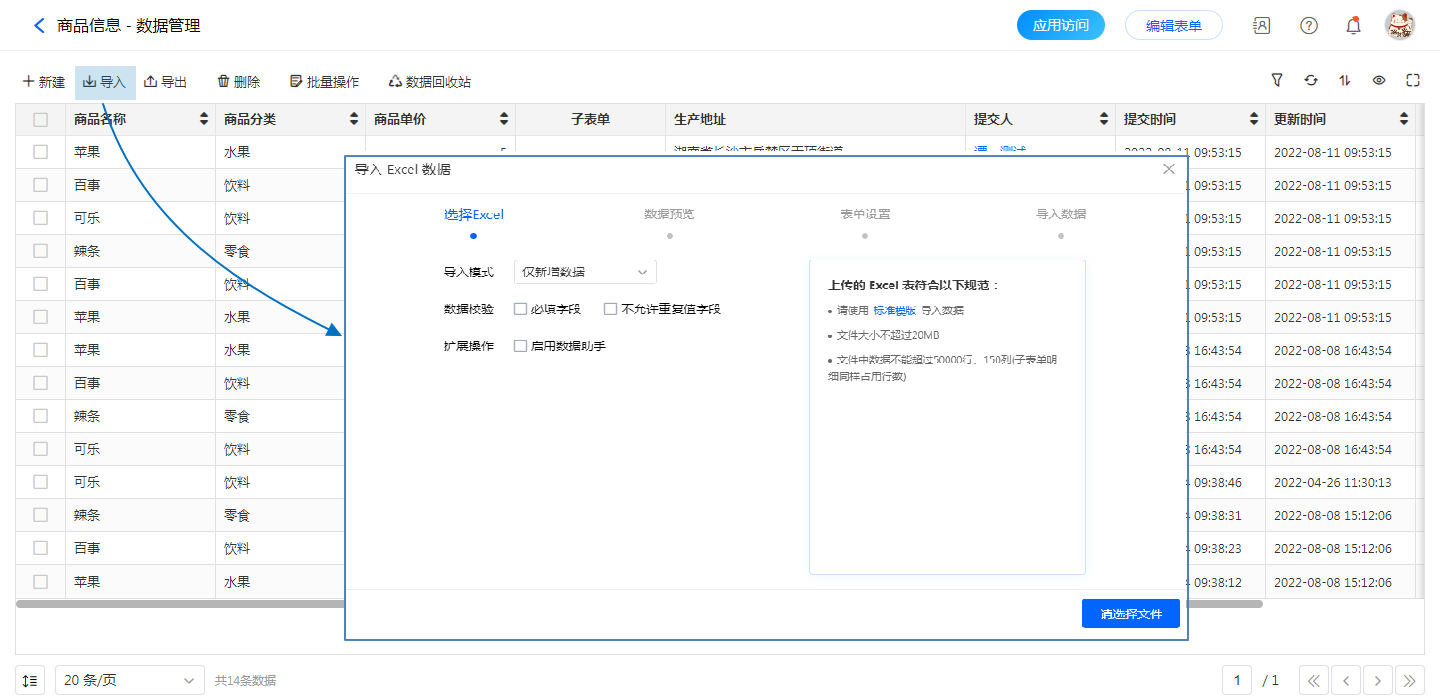
Task: Click the refresh data icon
Action: 1311,81
